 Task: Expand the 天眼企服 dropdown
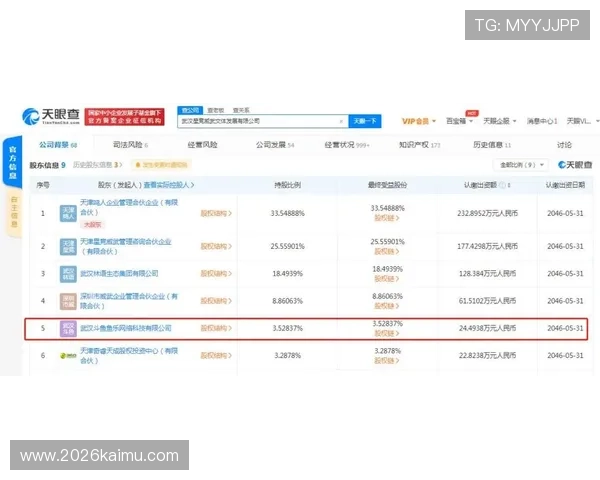click(x=499, y=121)
